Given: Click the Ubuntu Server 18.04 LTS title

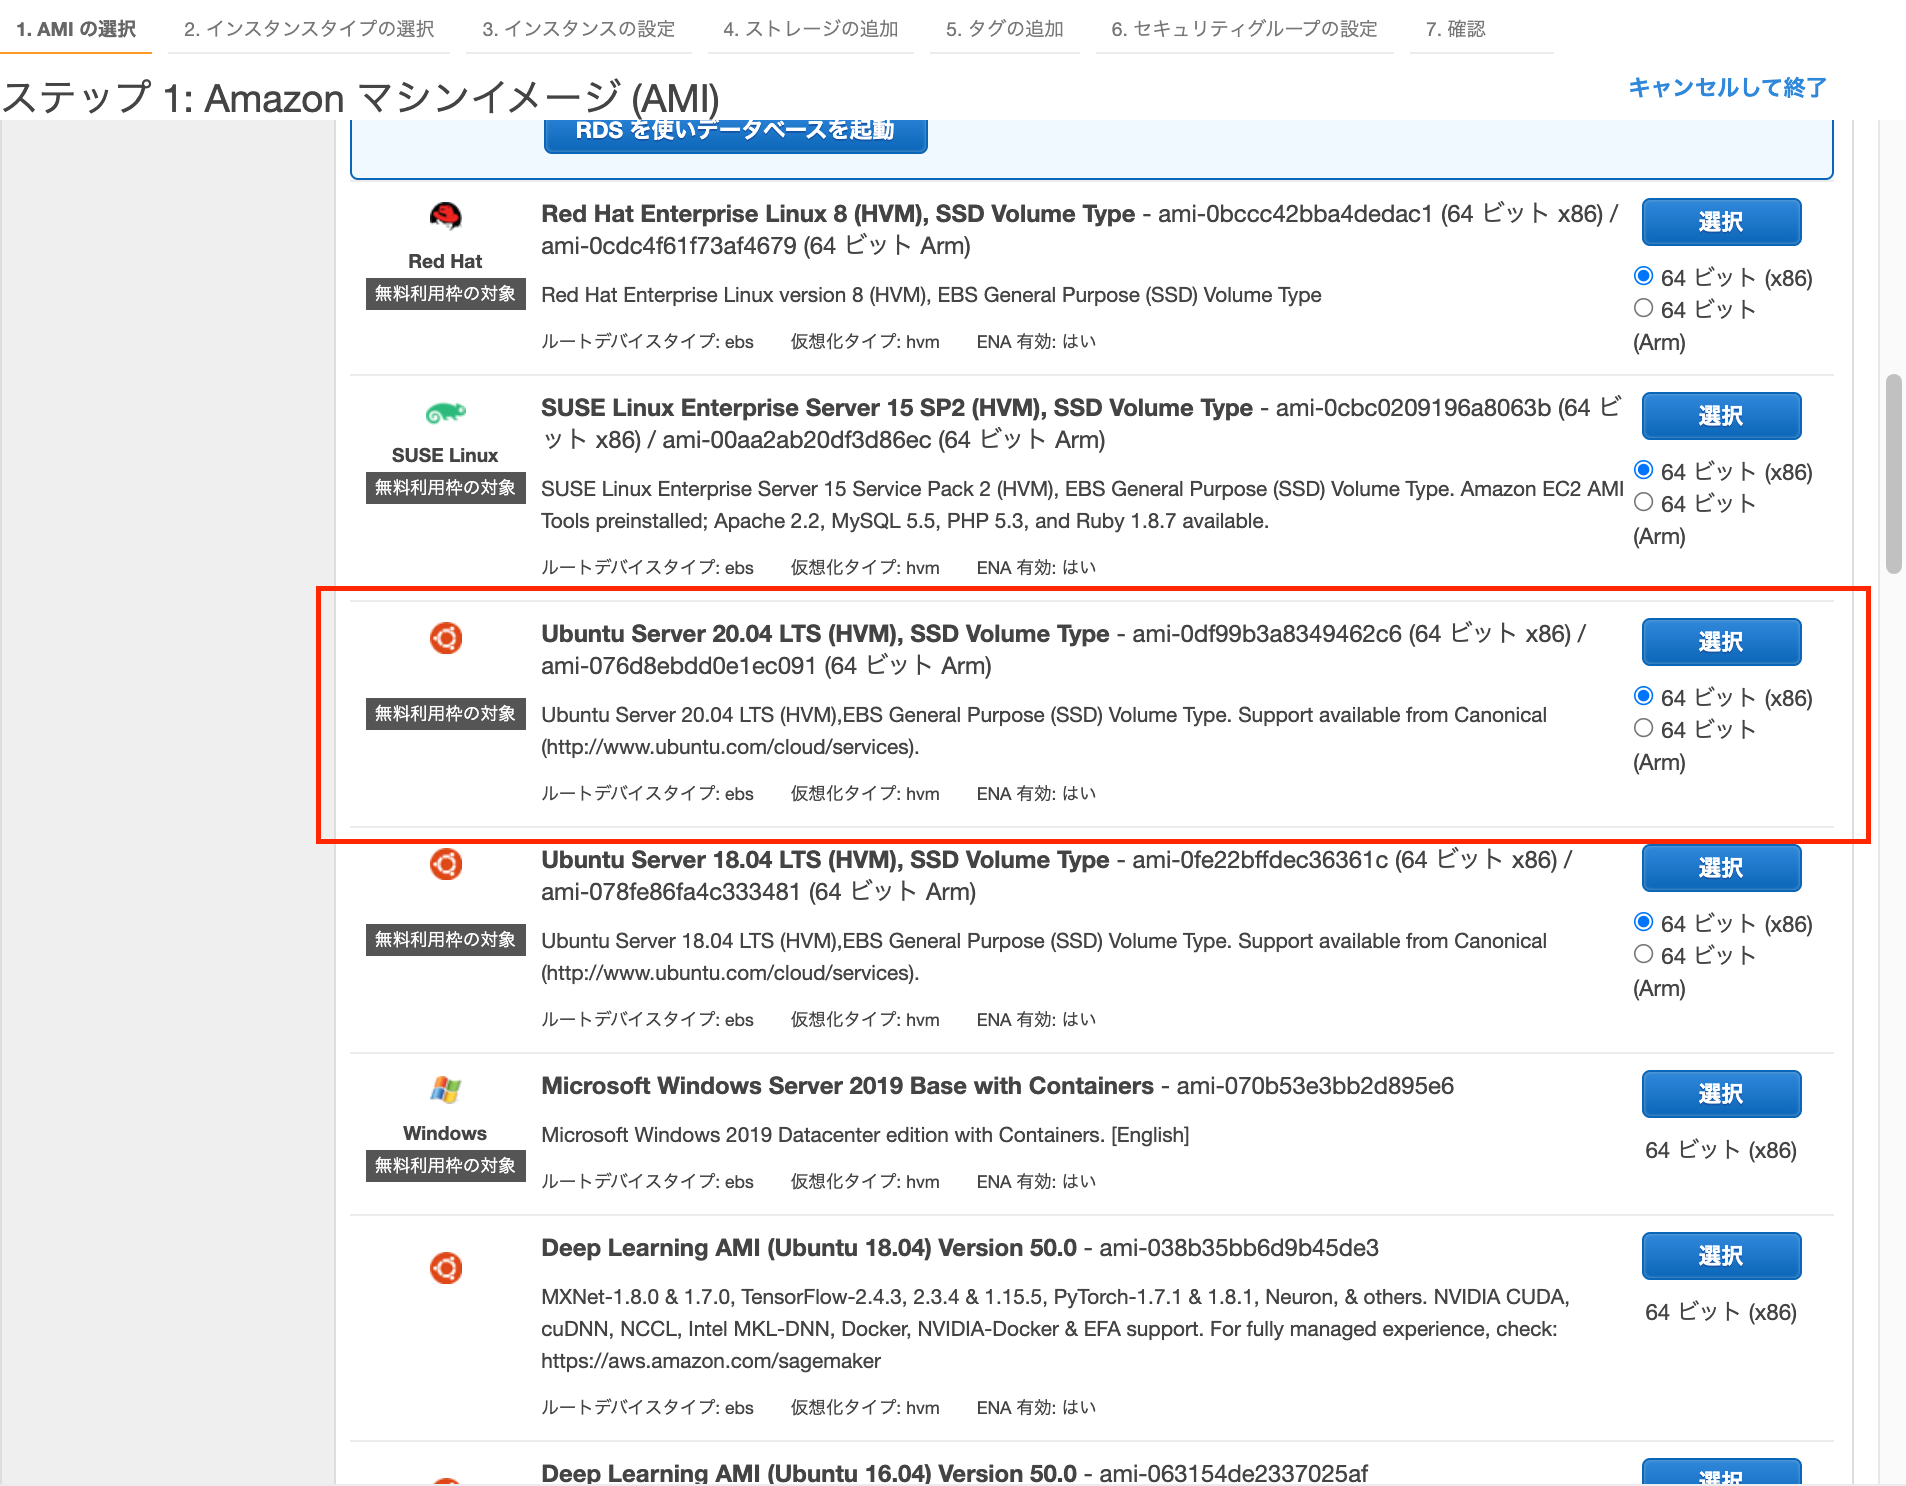Looking at the screenshot, I should pyautogui.click(x=825, y=860).
